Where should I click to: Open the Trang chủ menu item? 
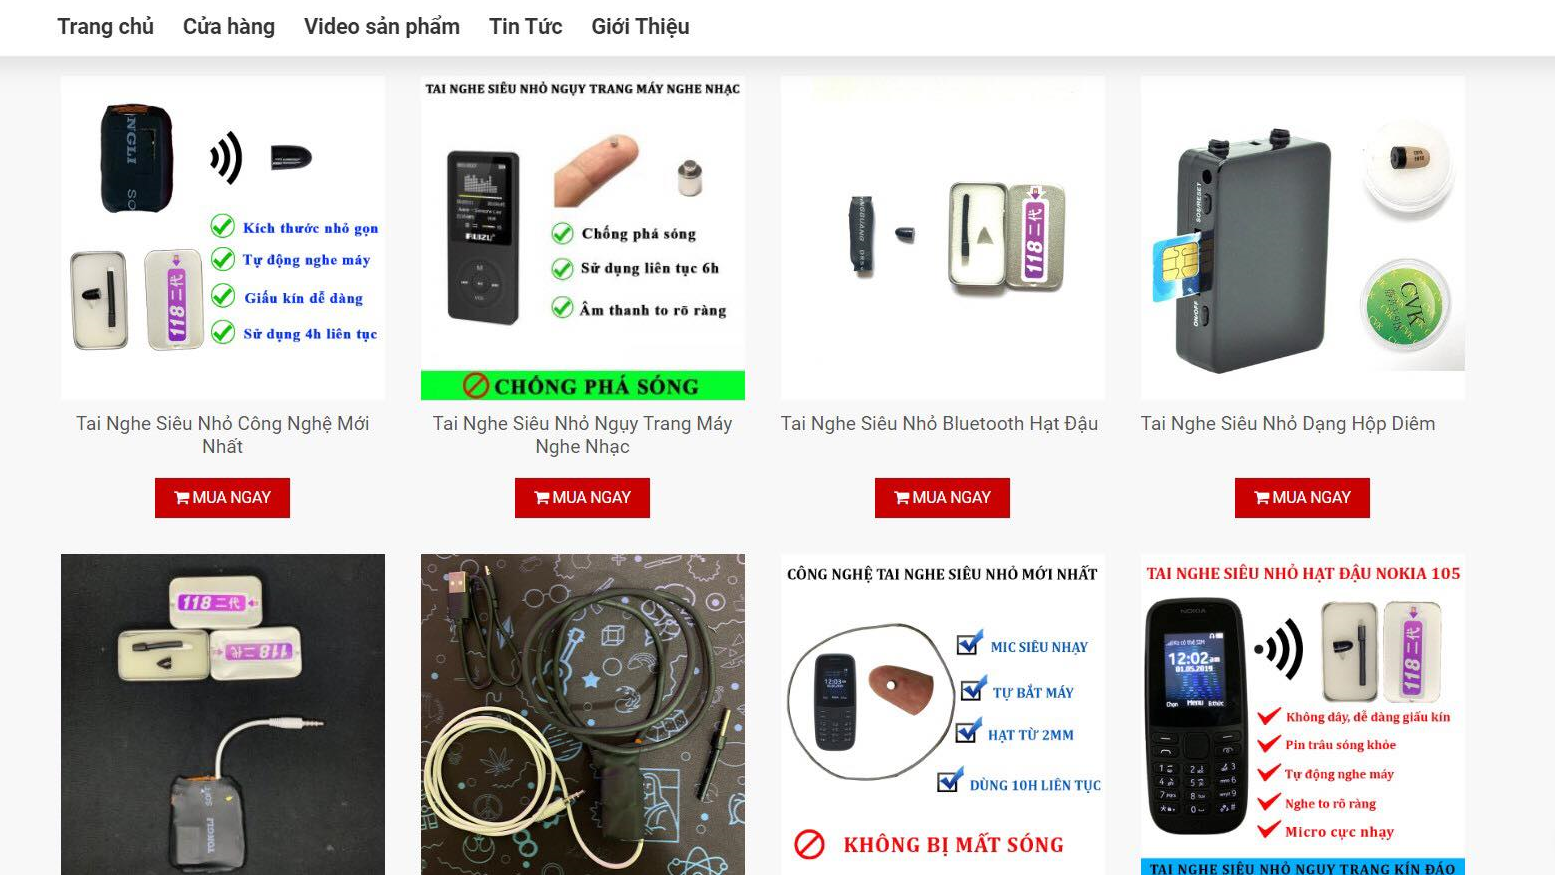[105, 26]
